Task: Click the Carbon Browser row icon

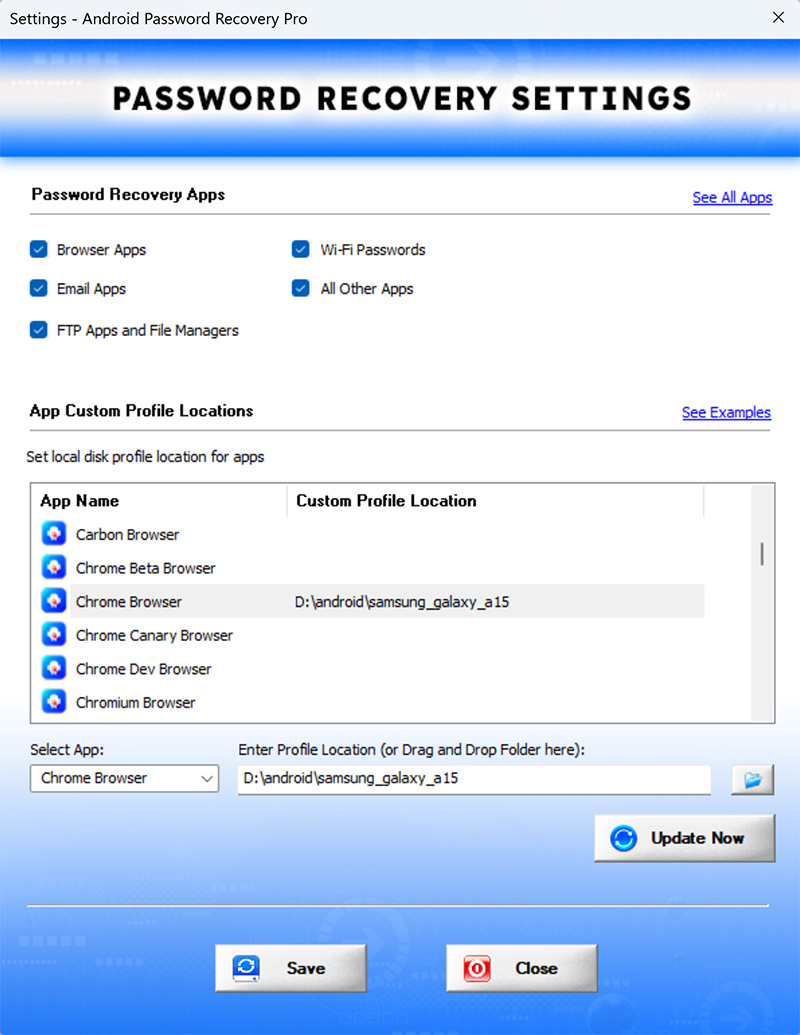Action: coord(53,533)
